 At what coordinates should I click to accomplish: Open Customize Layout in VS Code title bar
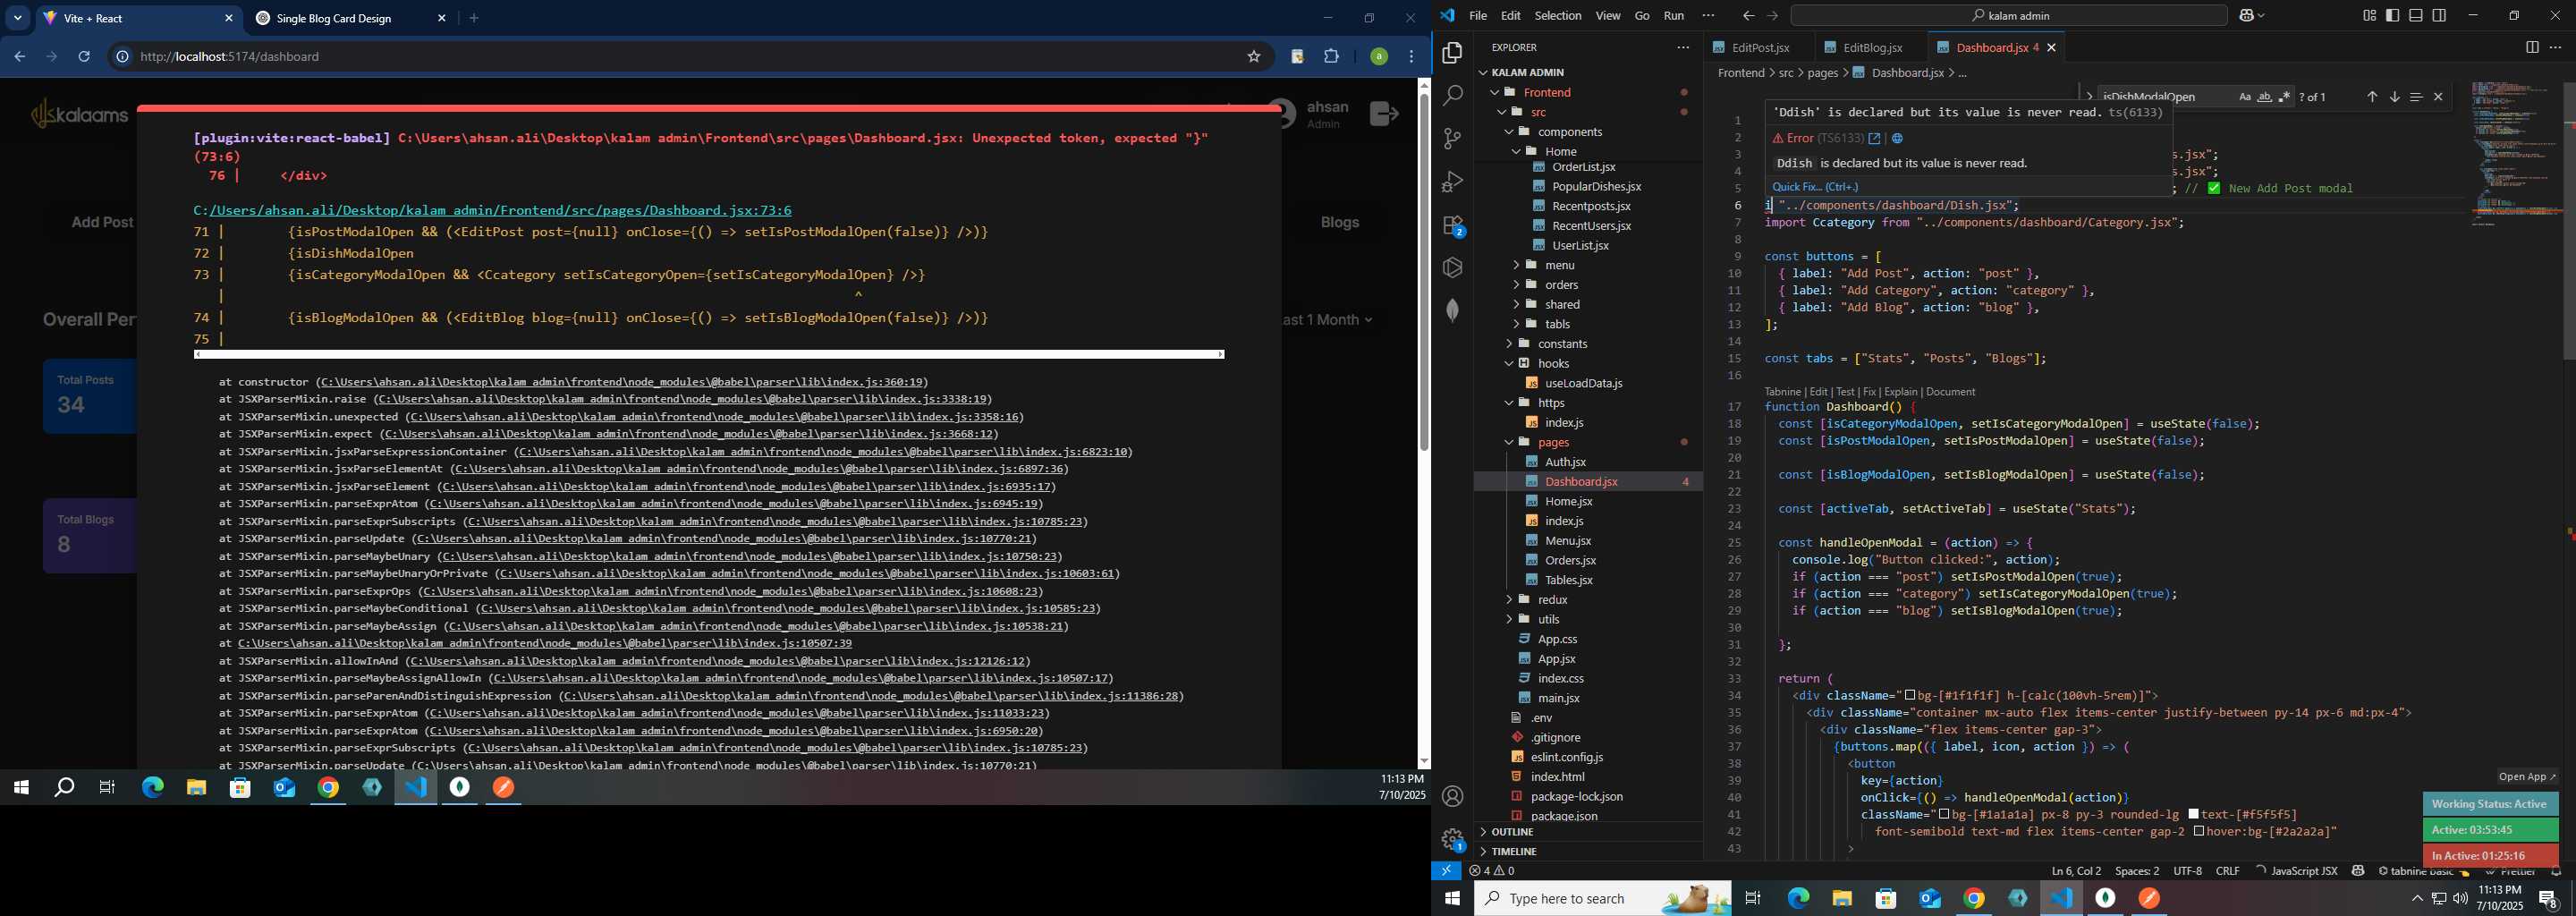pos(2369,15)
